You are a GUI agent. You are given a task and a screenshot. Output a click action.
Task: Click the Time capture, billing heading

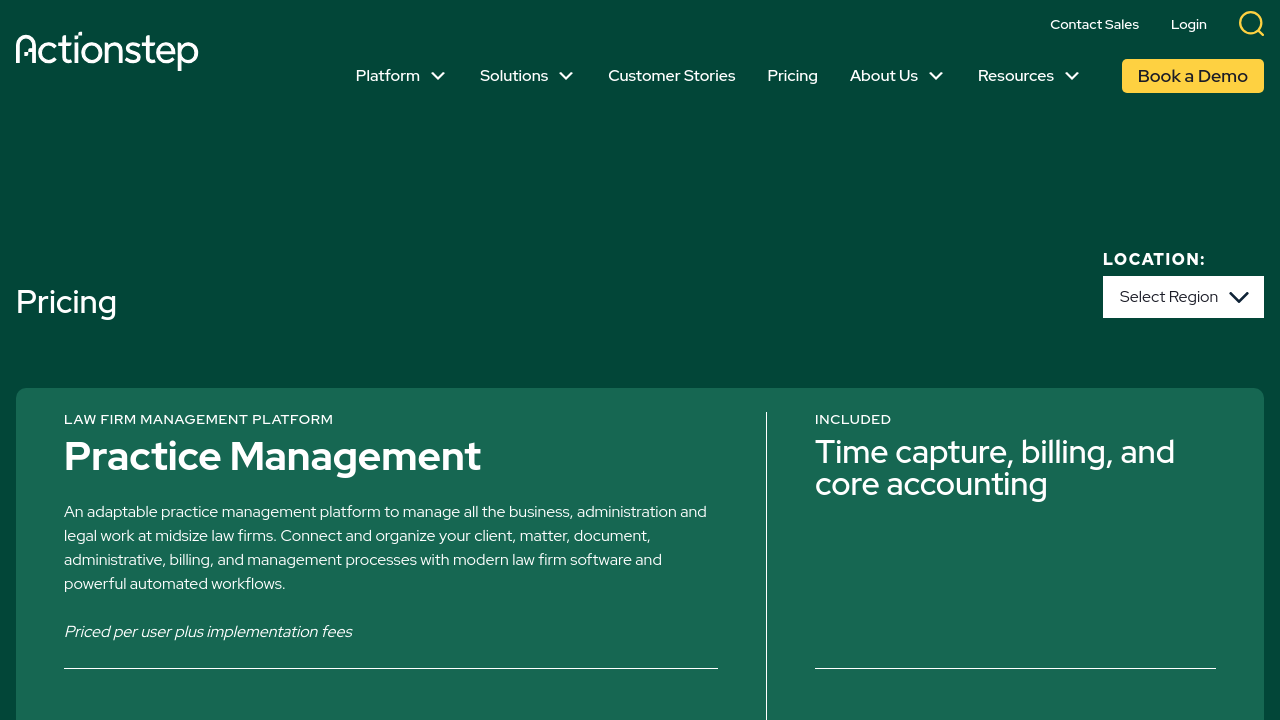994,468
